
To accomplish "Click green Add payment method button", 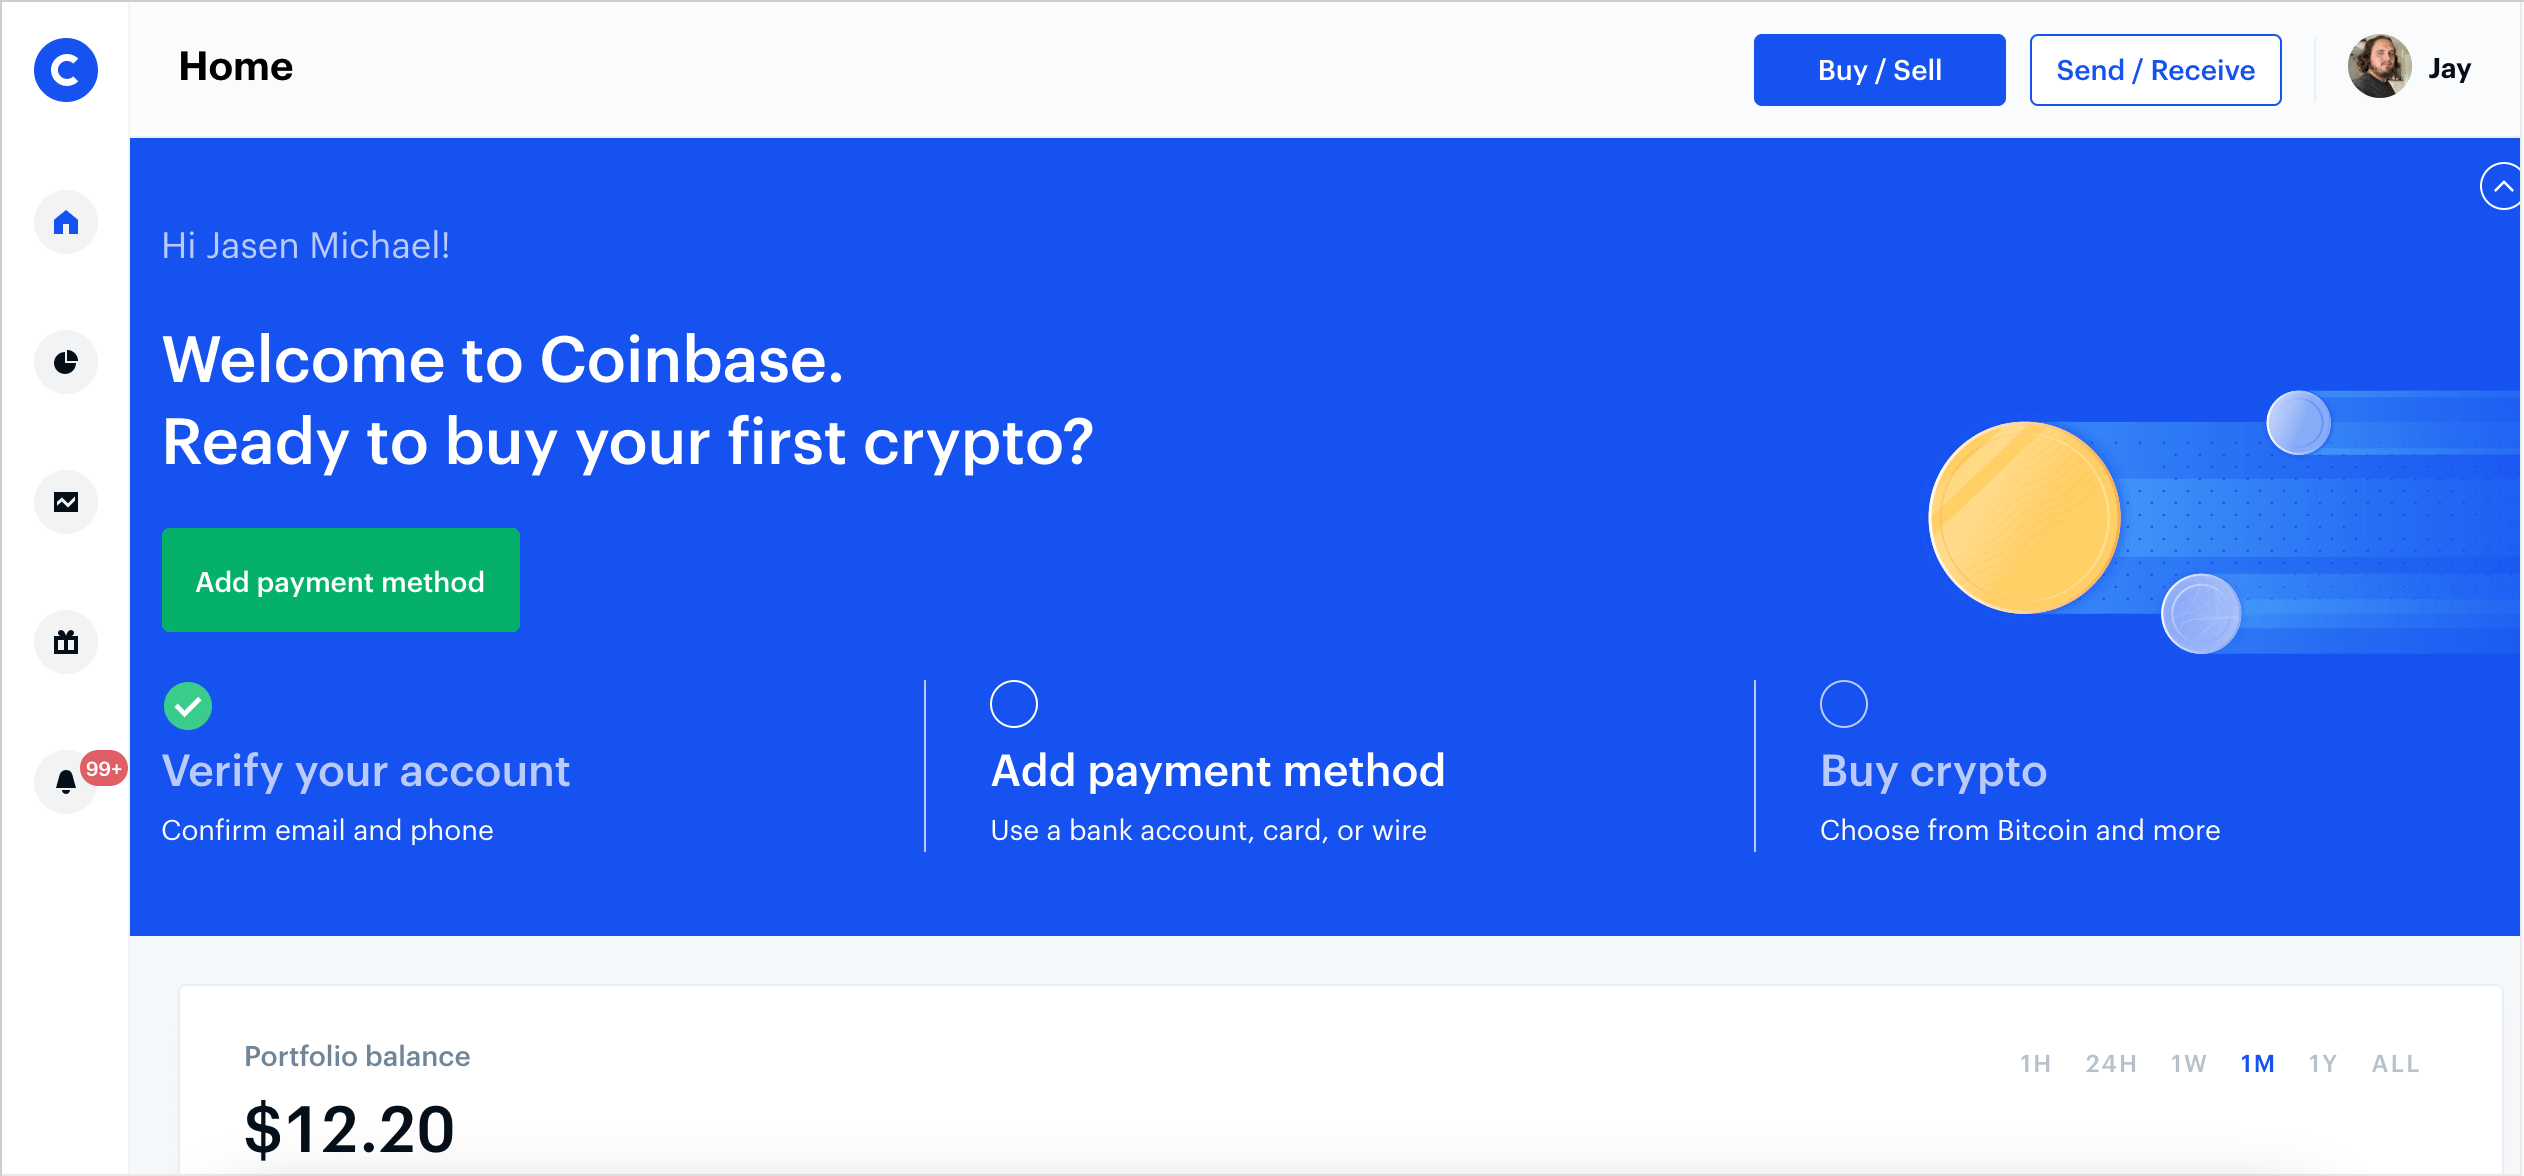I will tap(341, 580).
